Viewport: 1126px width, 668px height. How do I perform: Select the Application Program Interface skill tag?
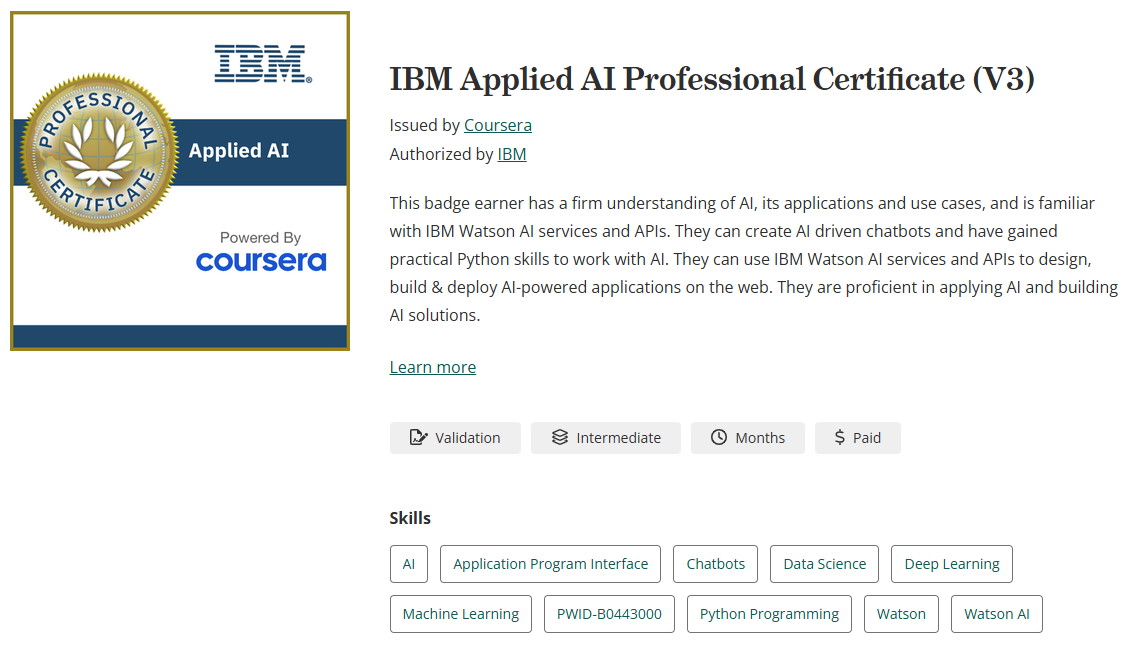tap(550, 564)
